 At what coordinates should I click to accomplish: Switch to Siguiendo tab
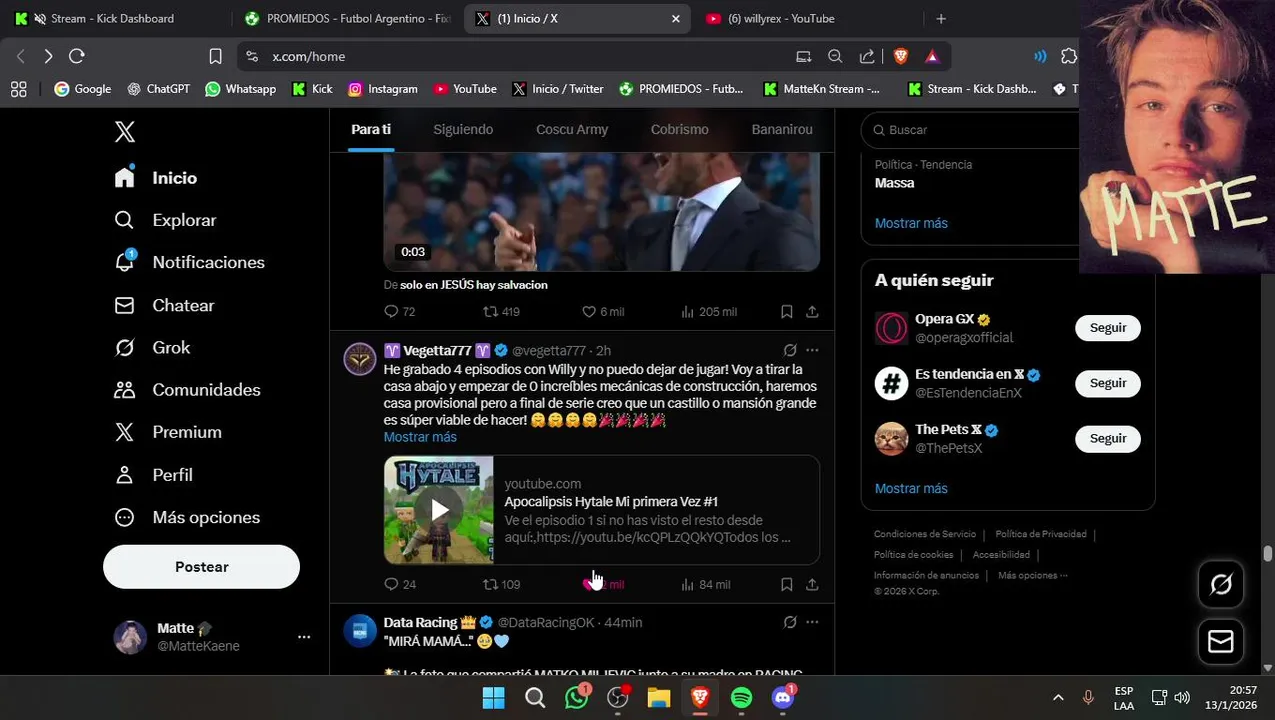463,130
